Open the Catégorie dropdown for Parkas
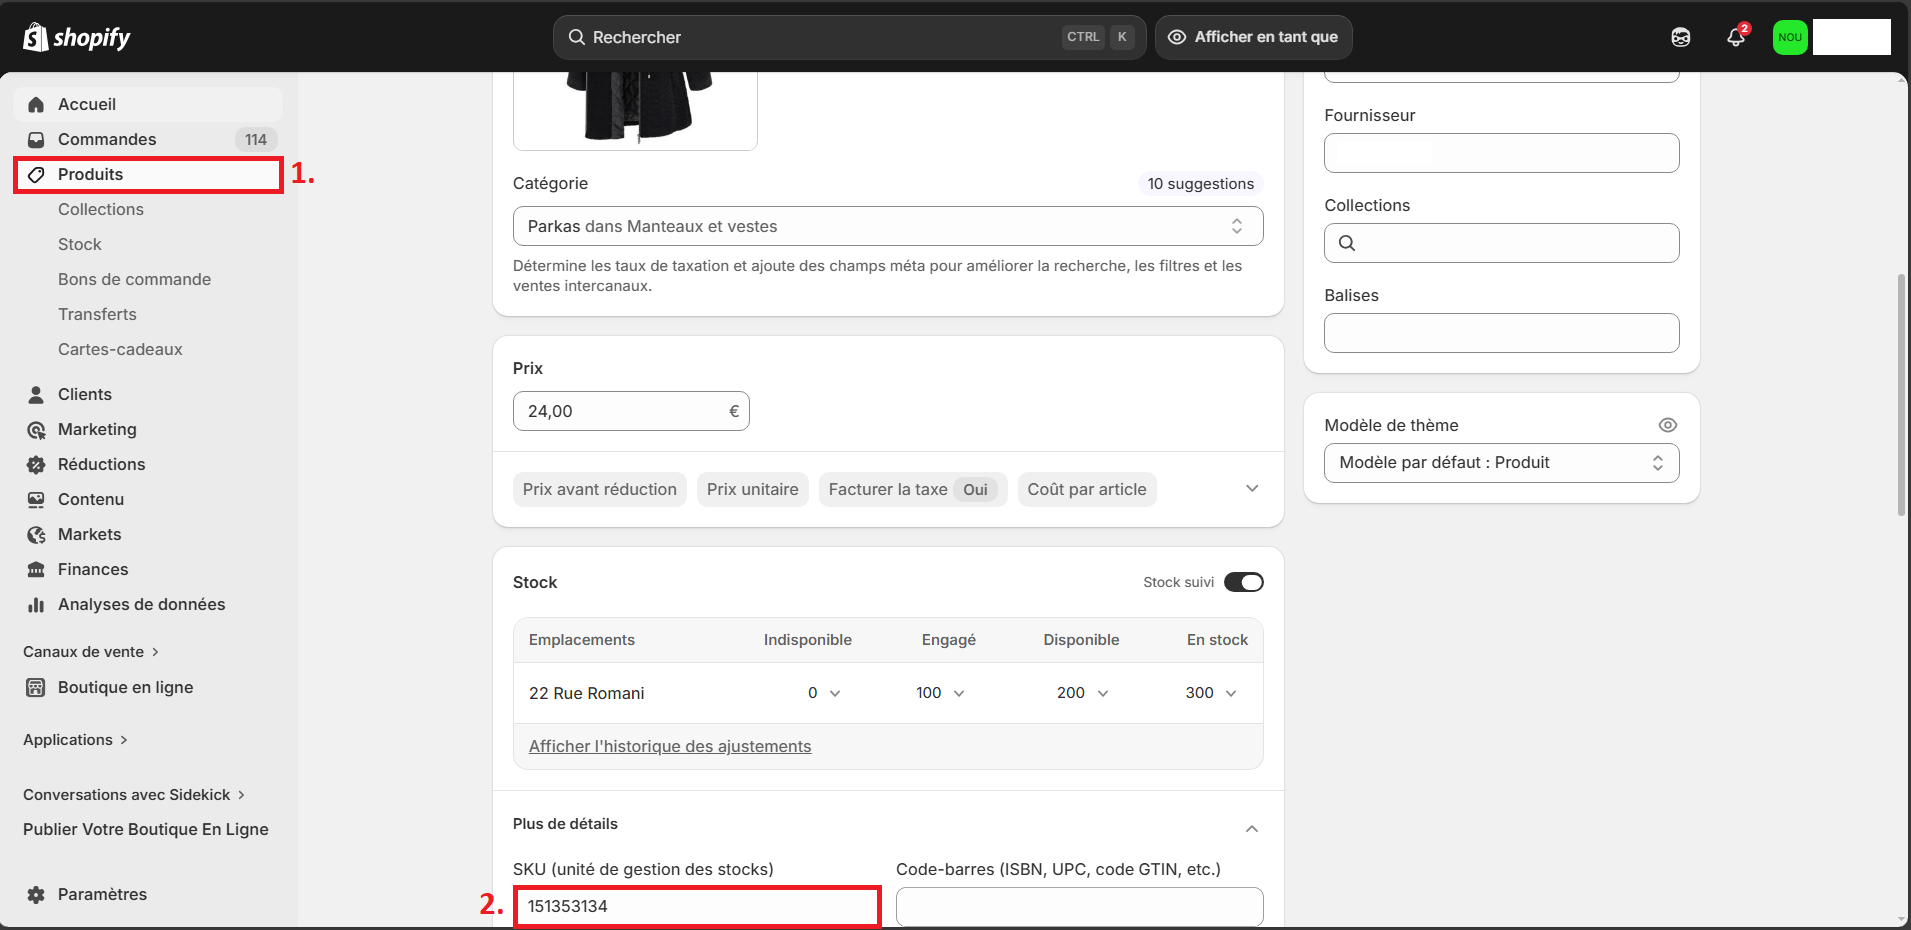The width and height of the screenshot is (1911, 930). 887,226
